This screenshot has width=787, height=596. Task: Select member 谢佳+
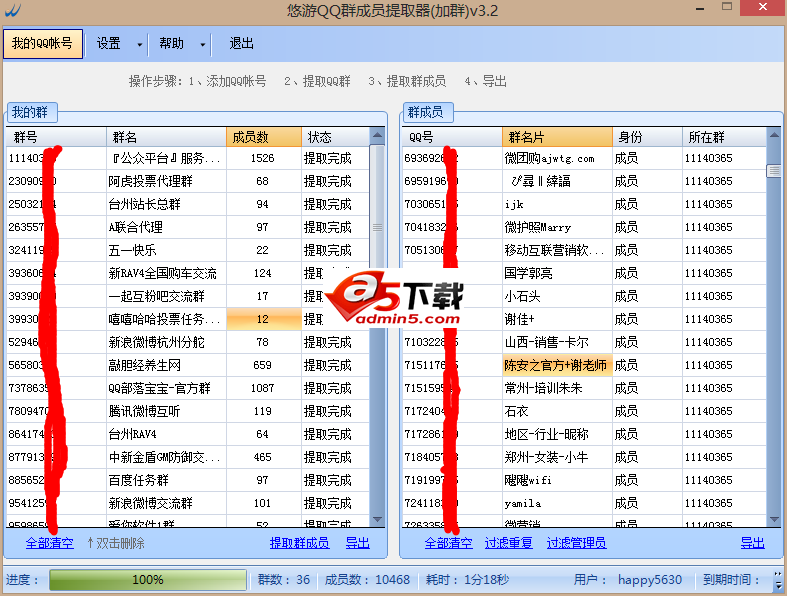pos(584,319)
